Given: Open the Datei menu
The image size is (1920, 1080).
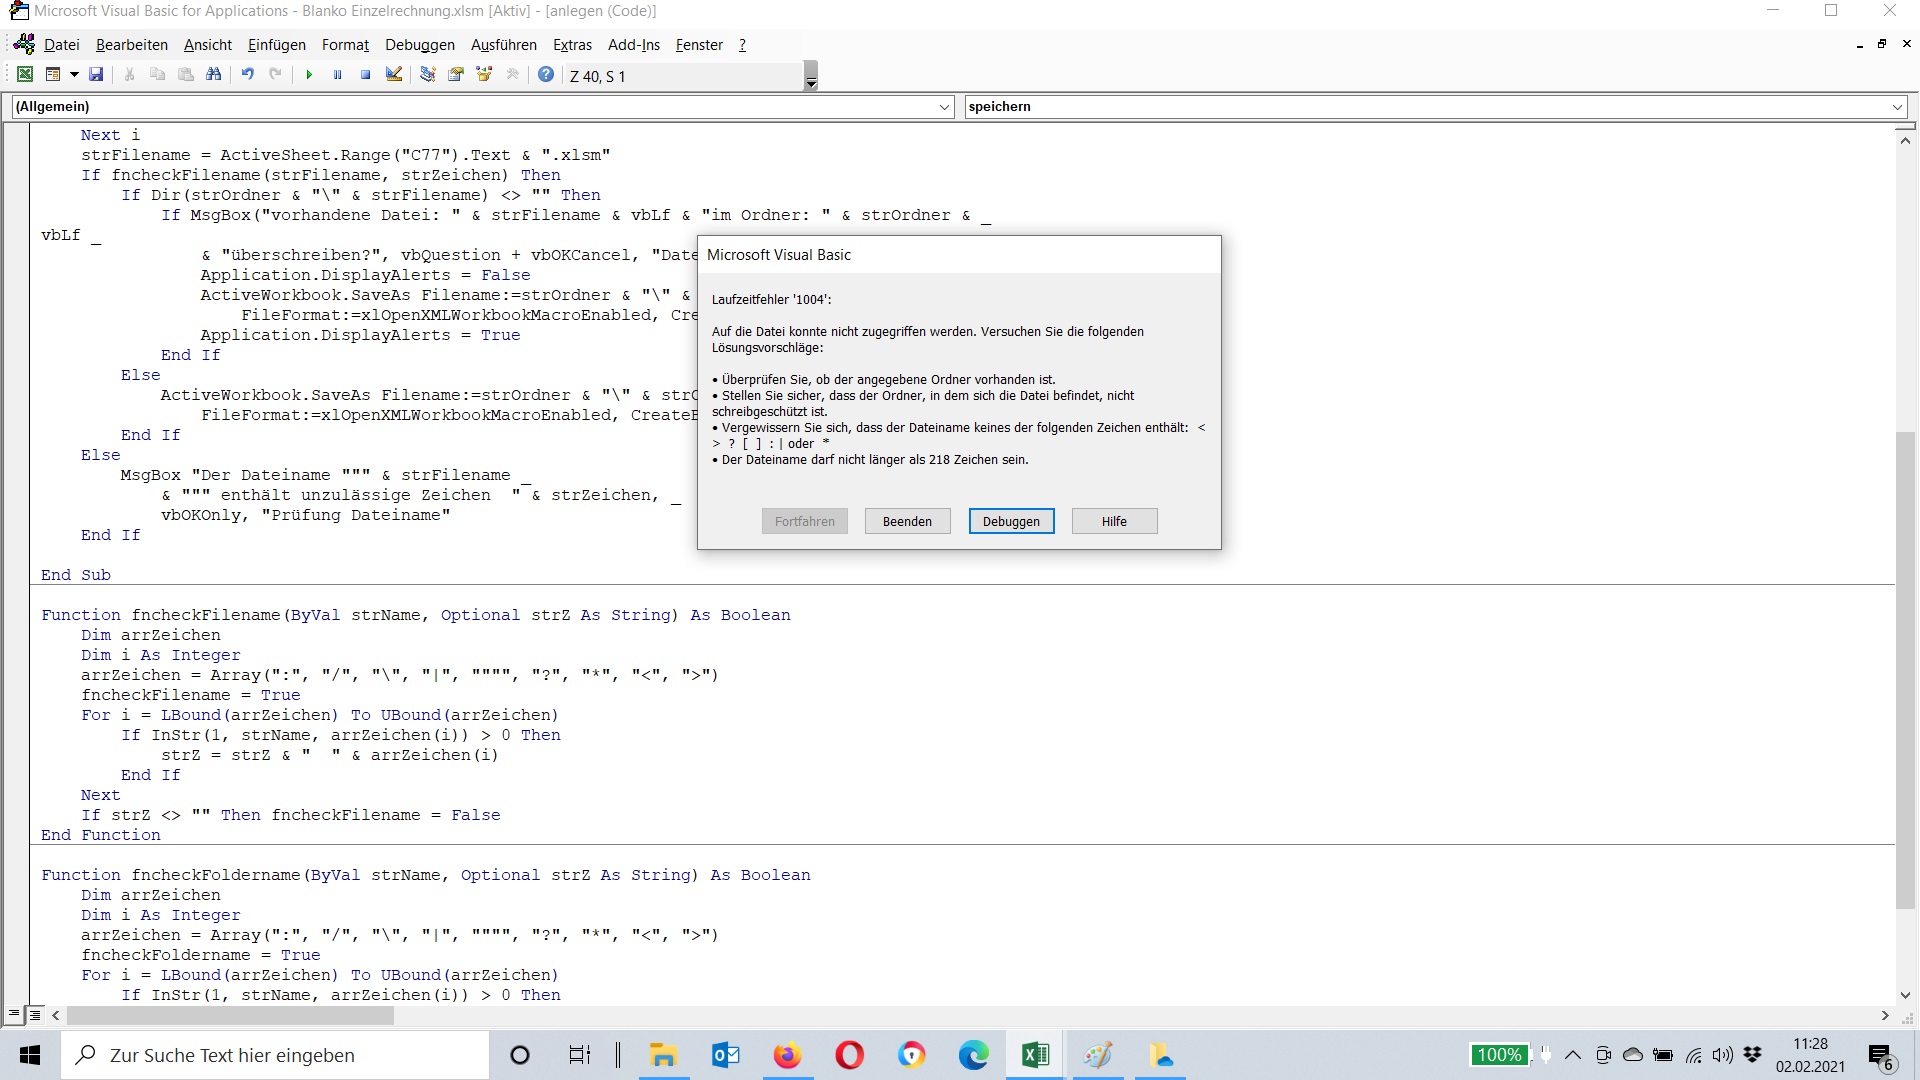Looking at the screenshot, I should (61, 45).
